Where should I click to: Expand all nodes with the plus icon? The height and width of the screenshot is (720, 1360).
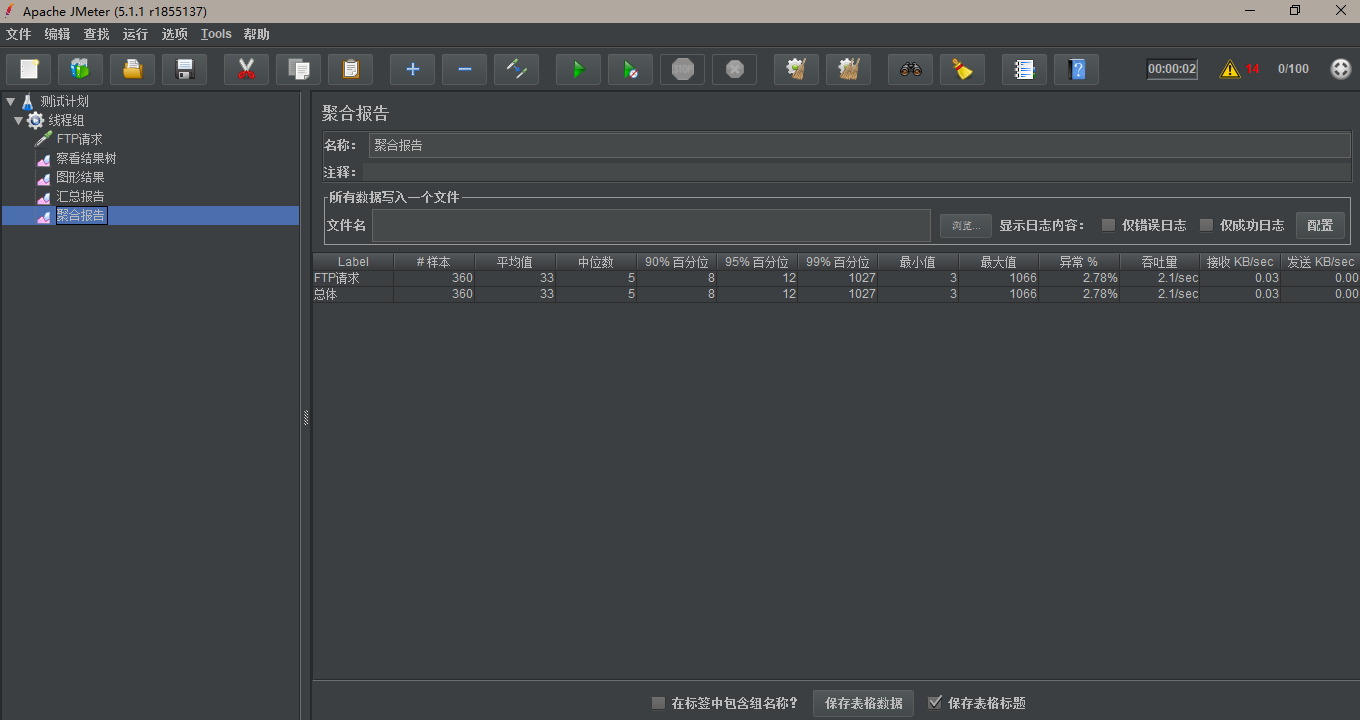[x=412, y=69]
